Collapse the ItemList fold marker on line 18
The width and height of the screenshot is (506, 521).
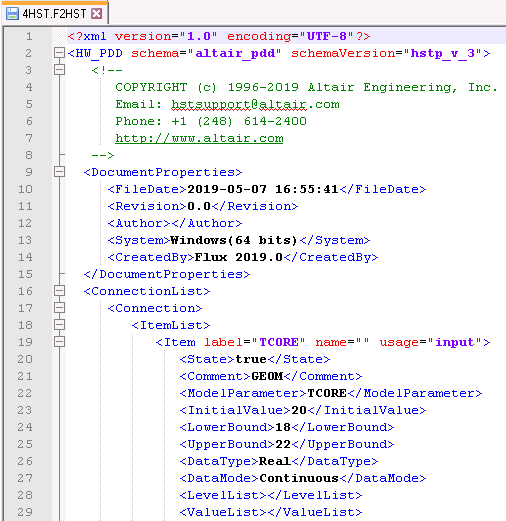(x=59, y=325)
